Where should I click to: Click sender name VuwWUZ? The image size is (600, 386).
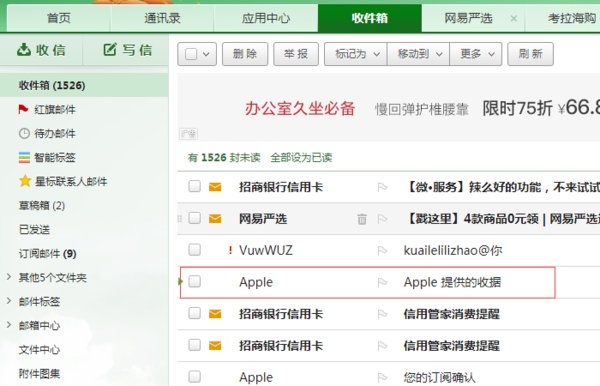tap(266, 250)
